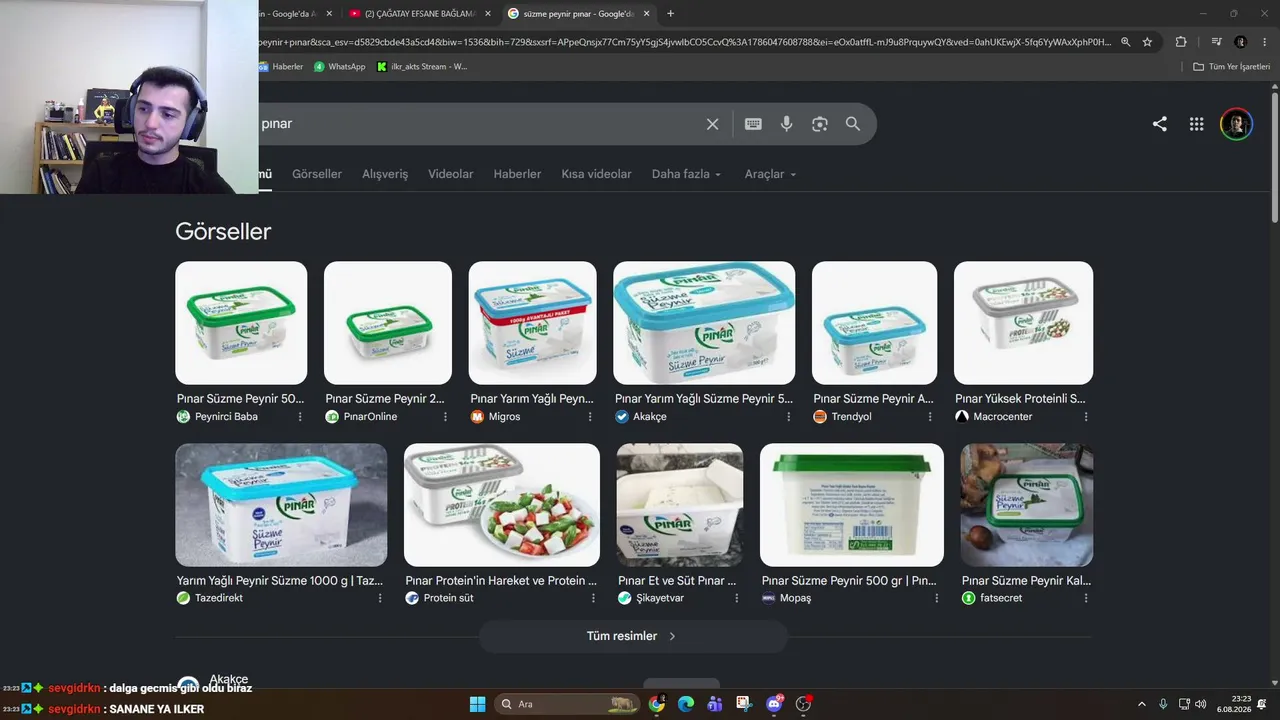Open the Google apps grid

point(1197,124)
